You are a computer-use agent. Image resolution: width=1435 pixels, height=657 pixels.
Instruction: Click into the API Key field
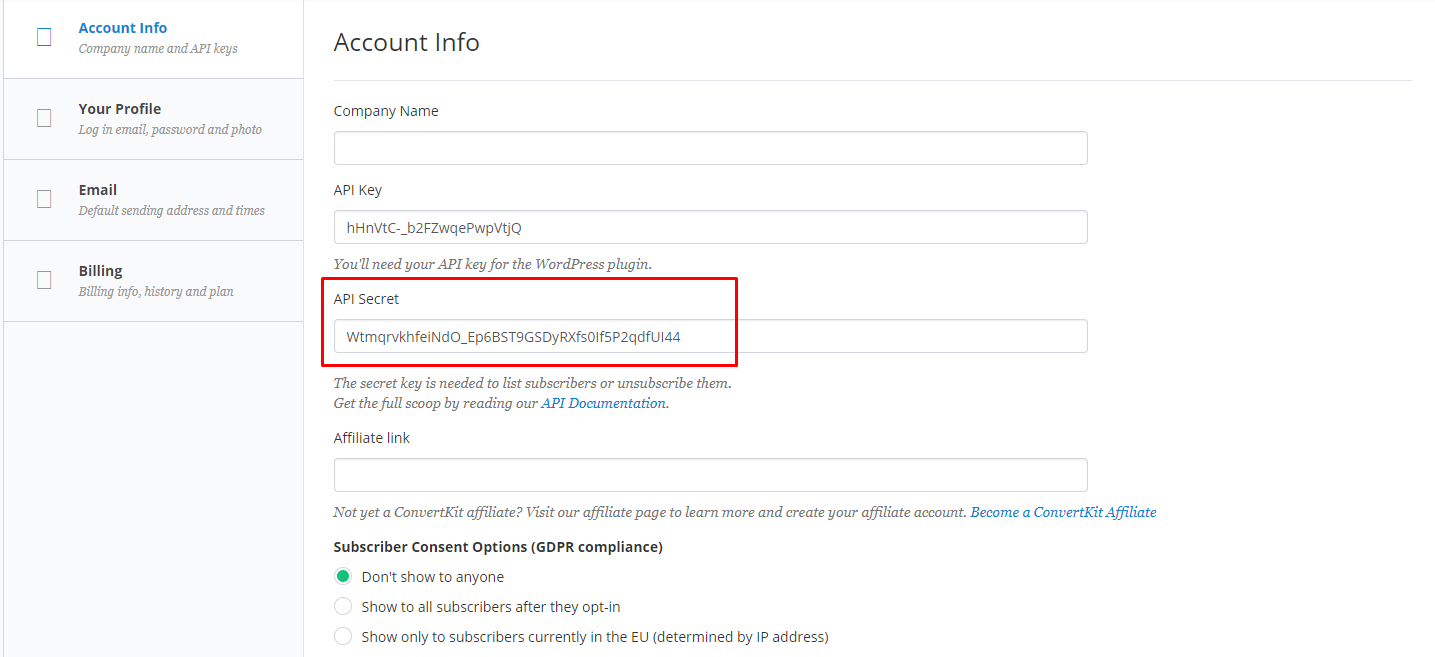tap(710, 227)
